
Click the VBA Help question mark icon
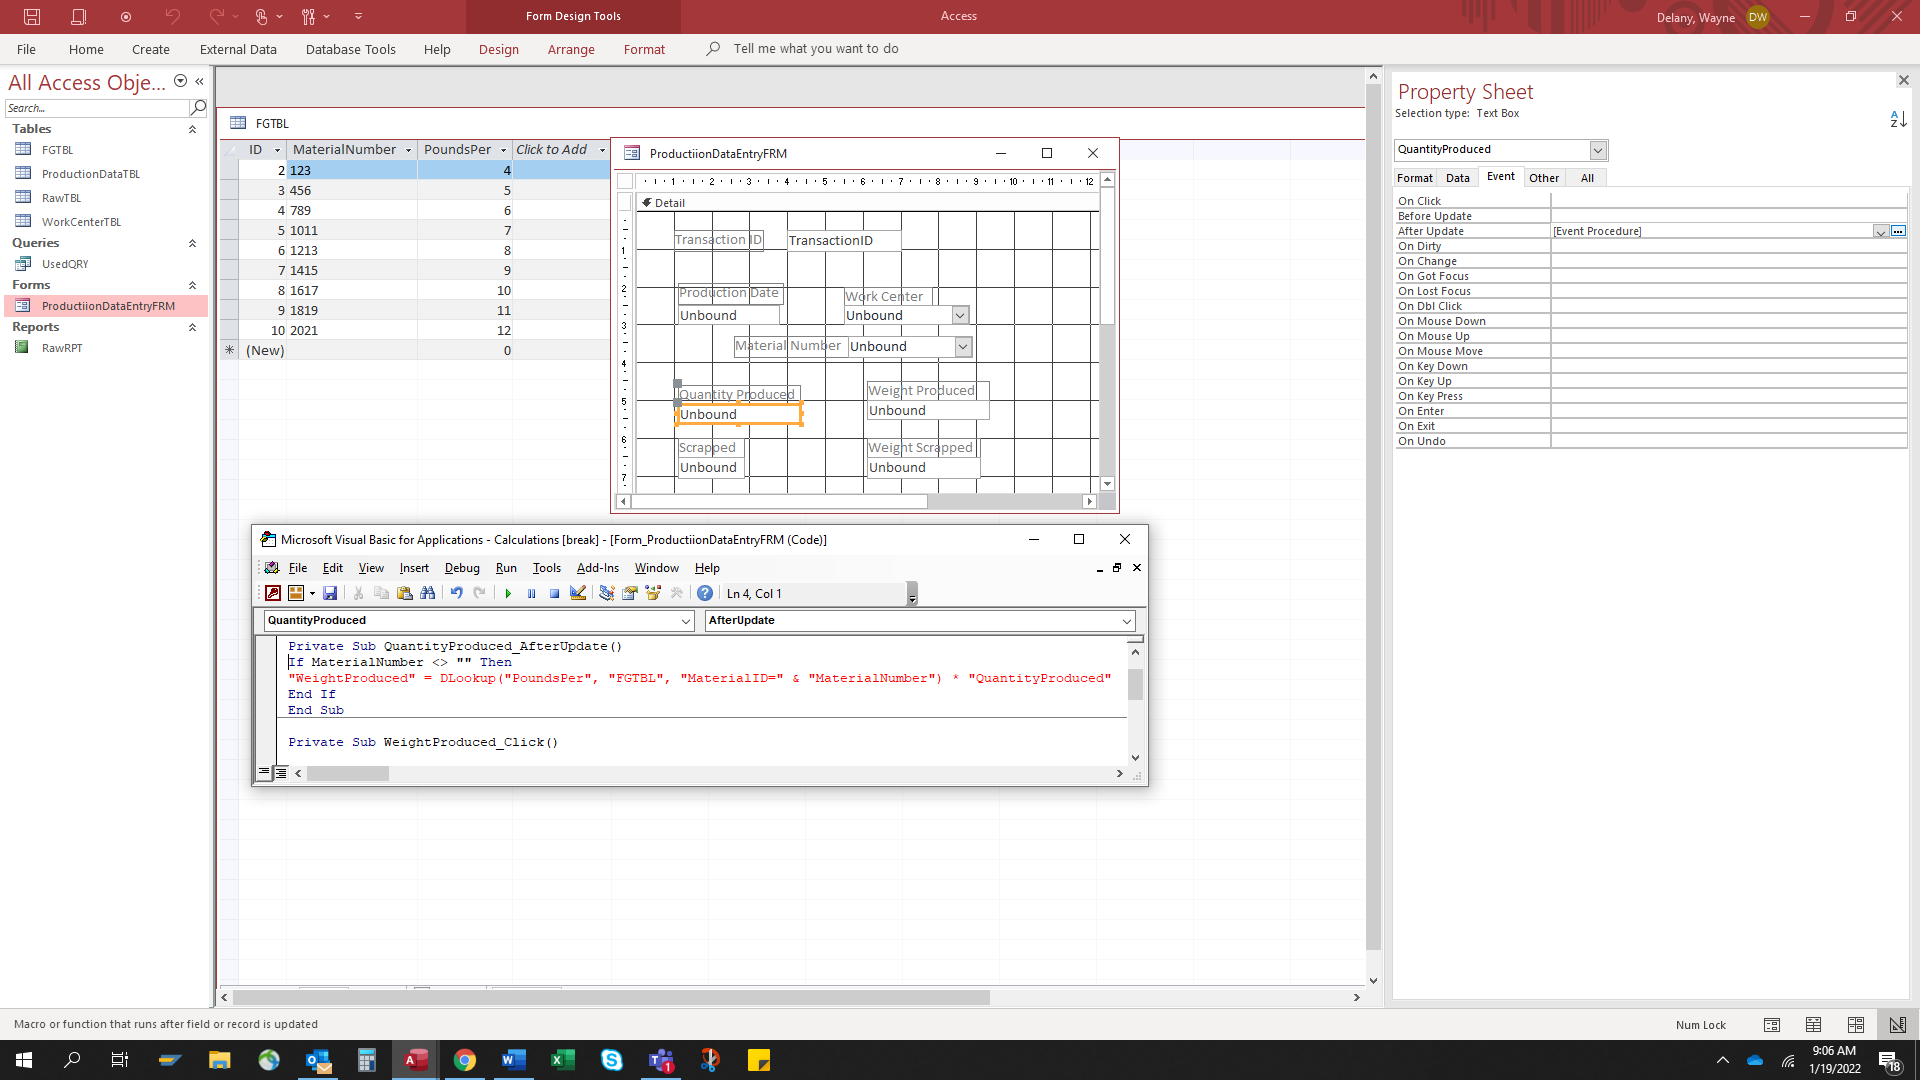[705, 593]
